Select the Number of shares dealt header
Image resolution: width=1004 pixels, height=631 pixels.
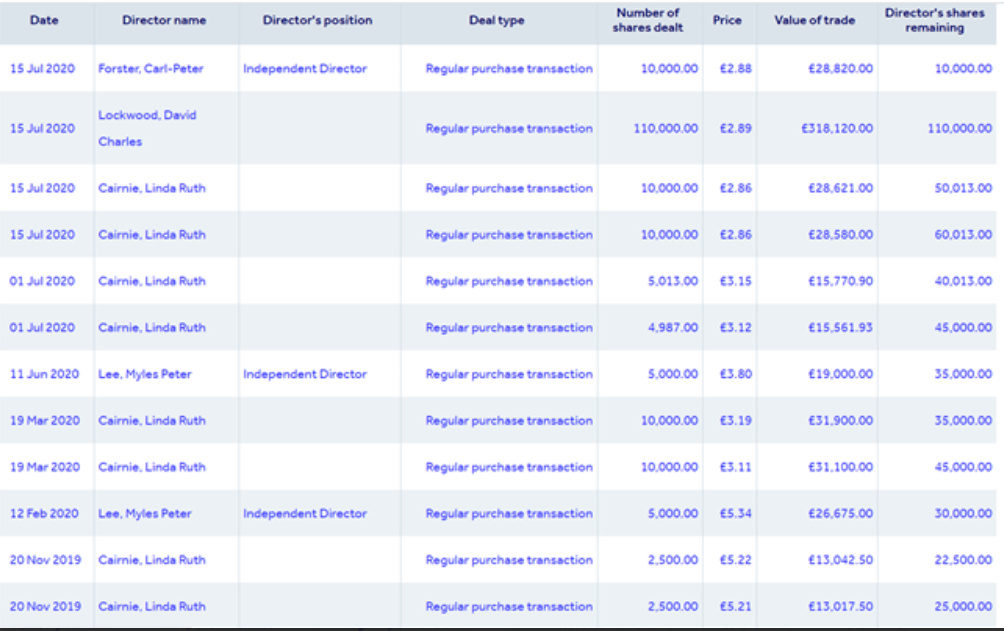[648, 21]
